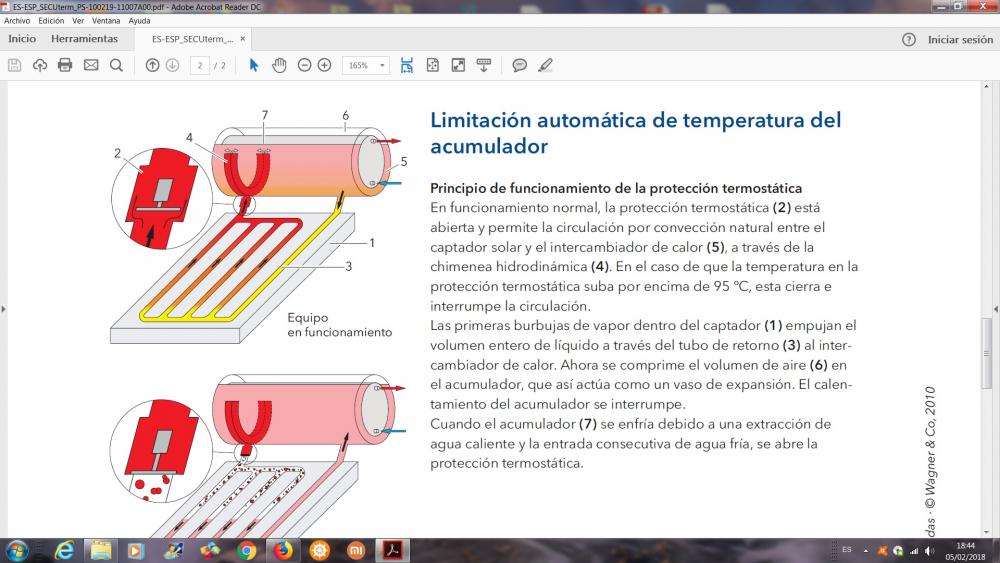
Task: Click the ES language indicator in tray
Action: point(847,550)
